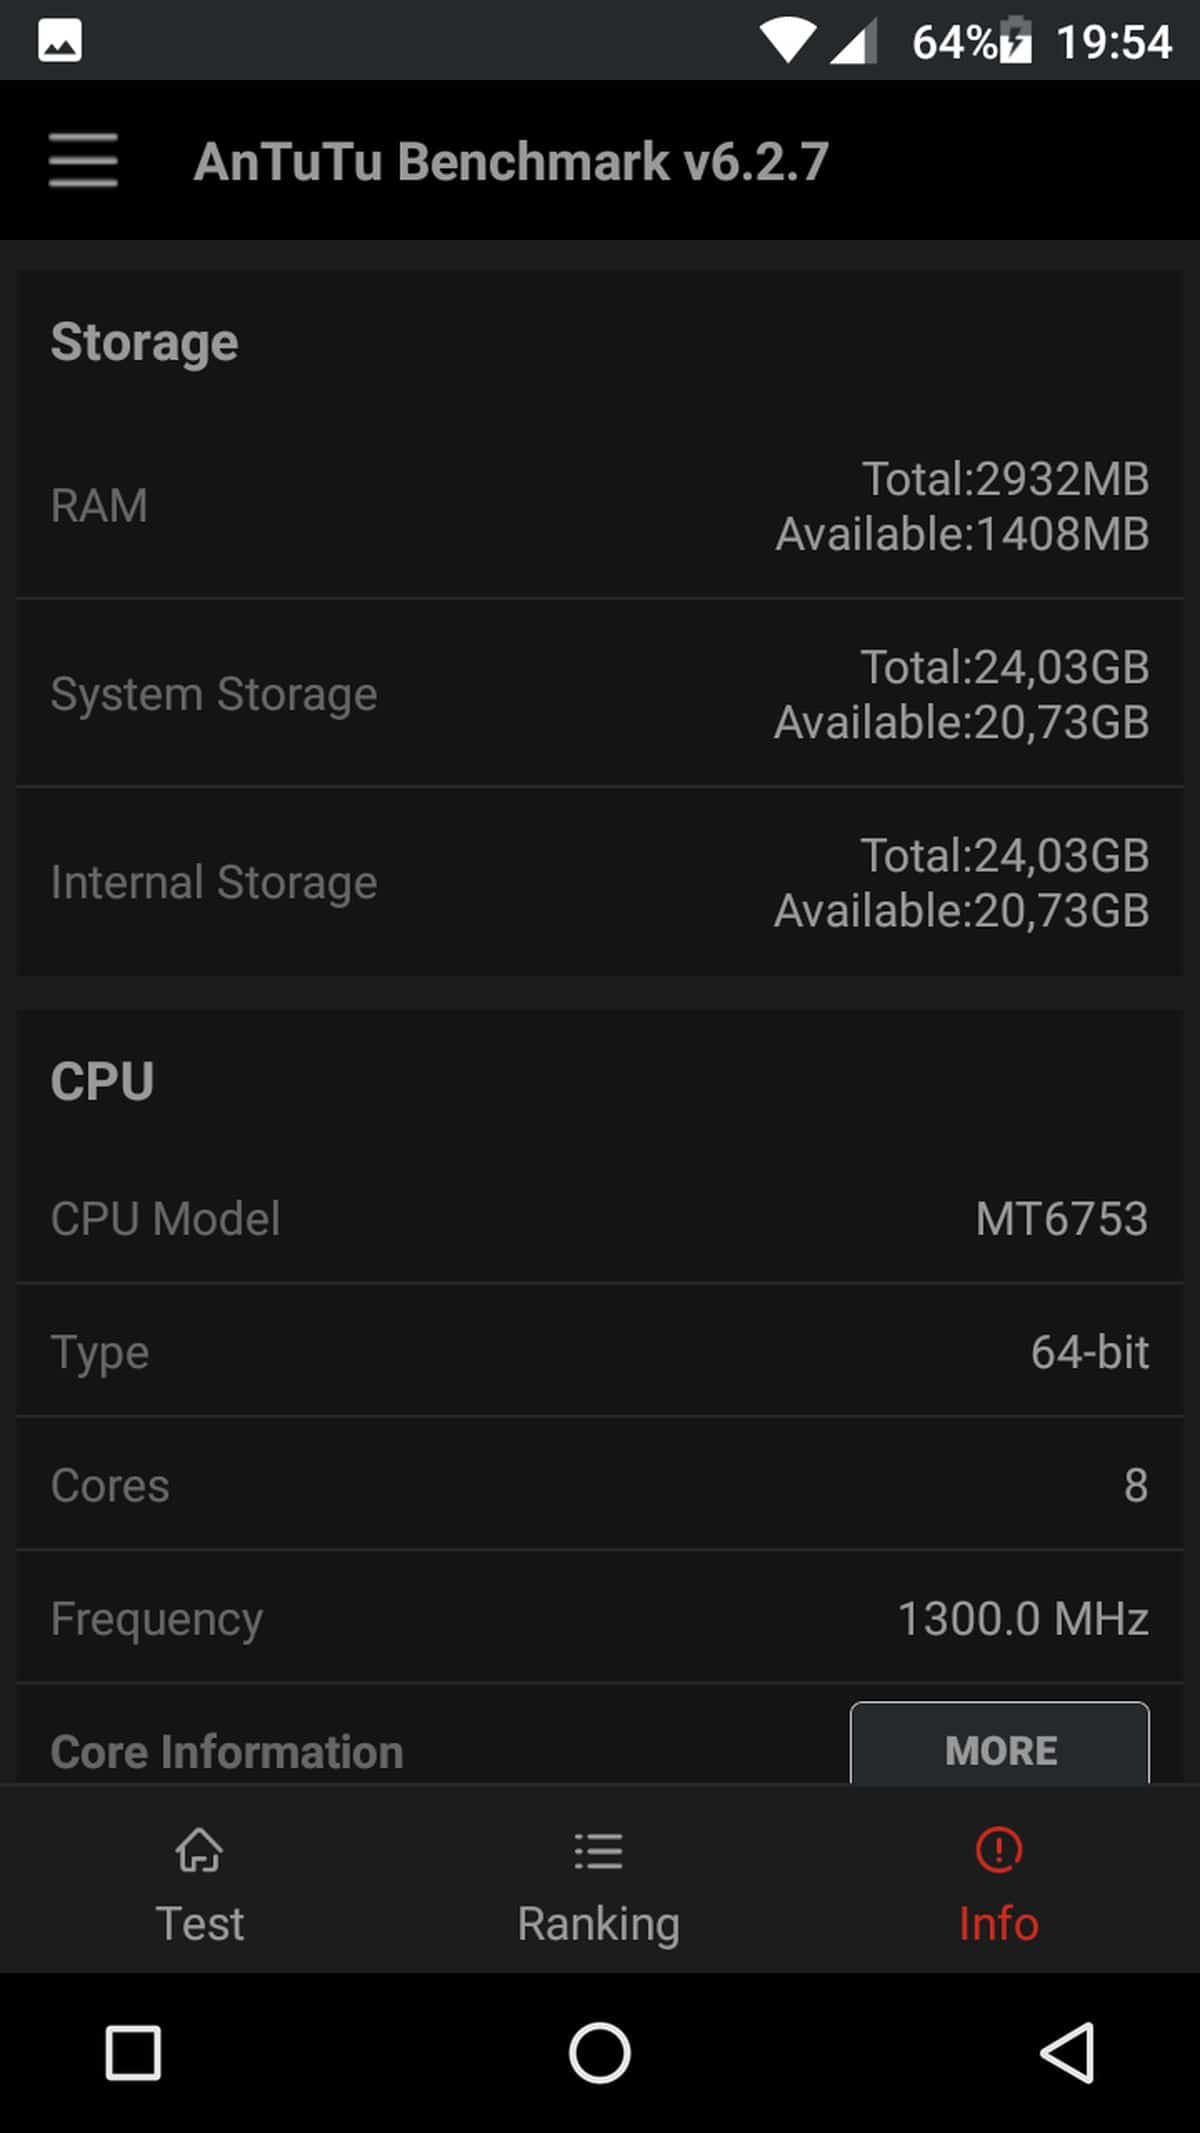The width and height of the screenshot is (1200, 2133).
Task: Switch to the Ranking tab
Action: (x=598, y=1923)
